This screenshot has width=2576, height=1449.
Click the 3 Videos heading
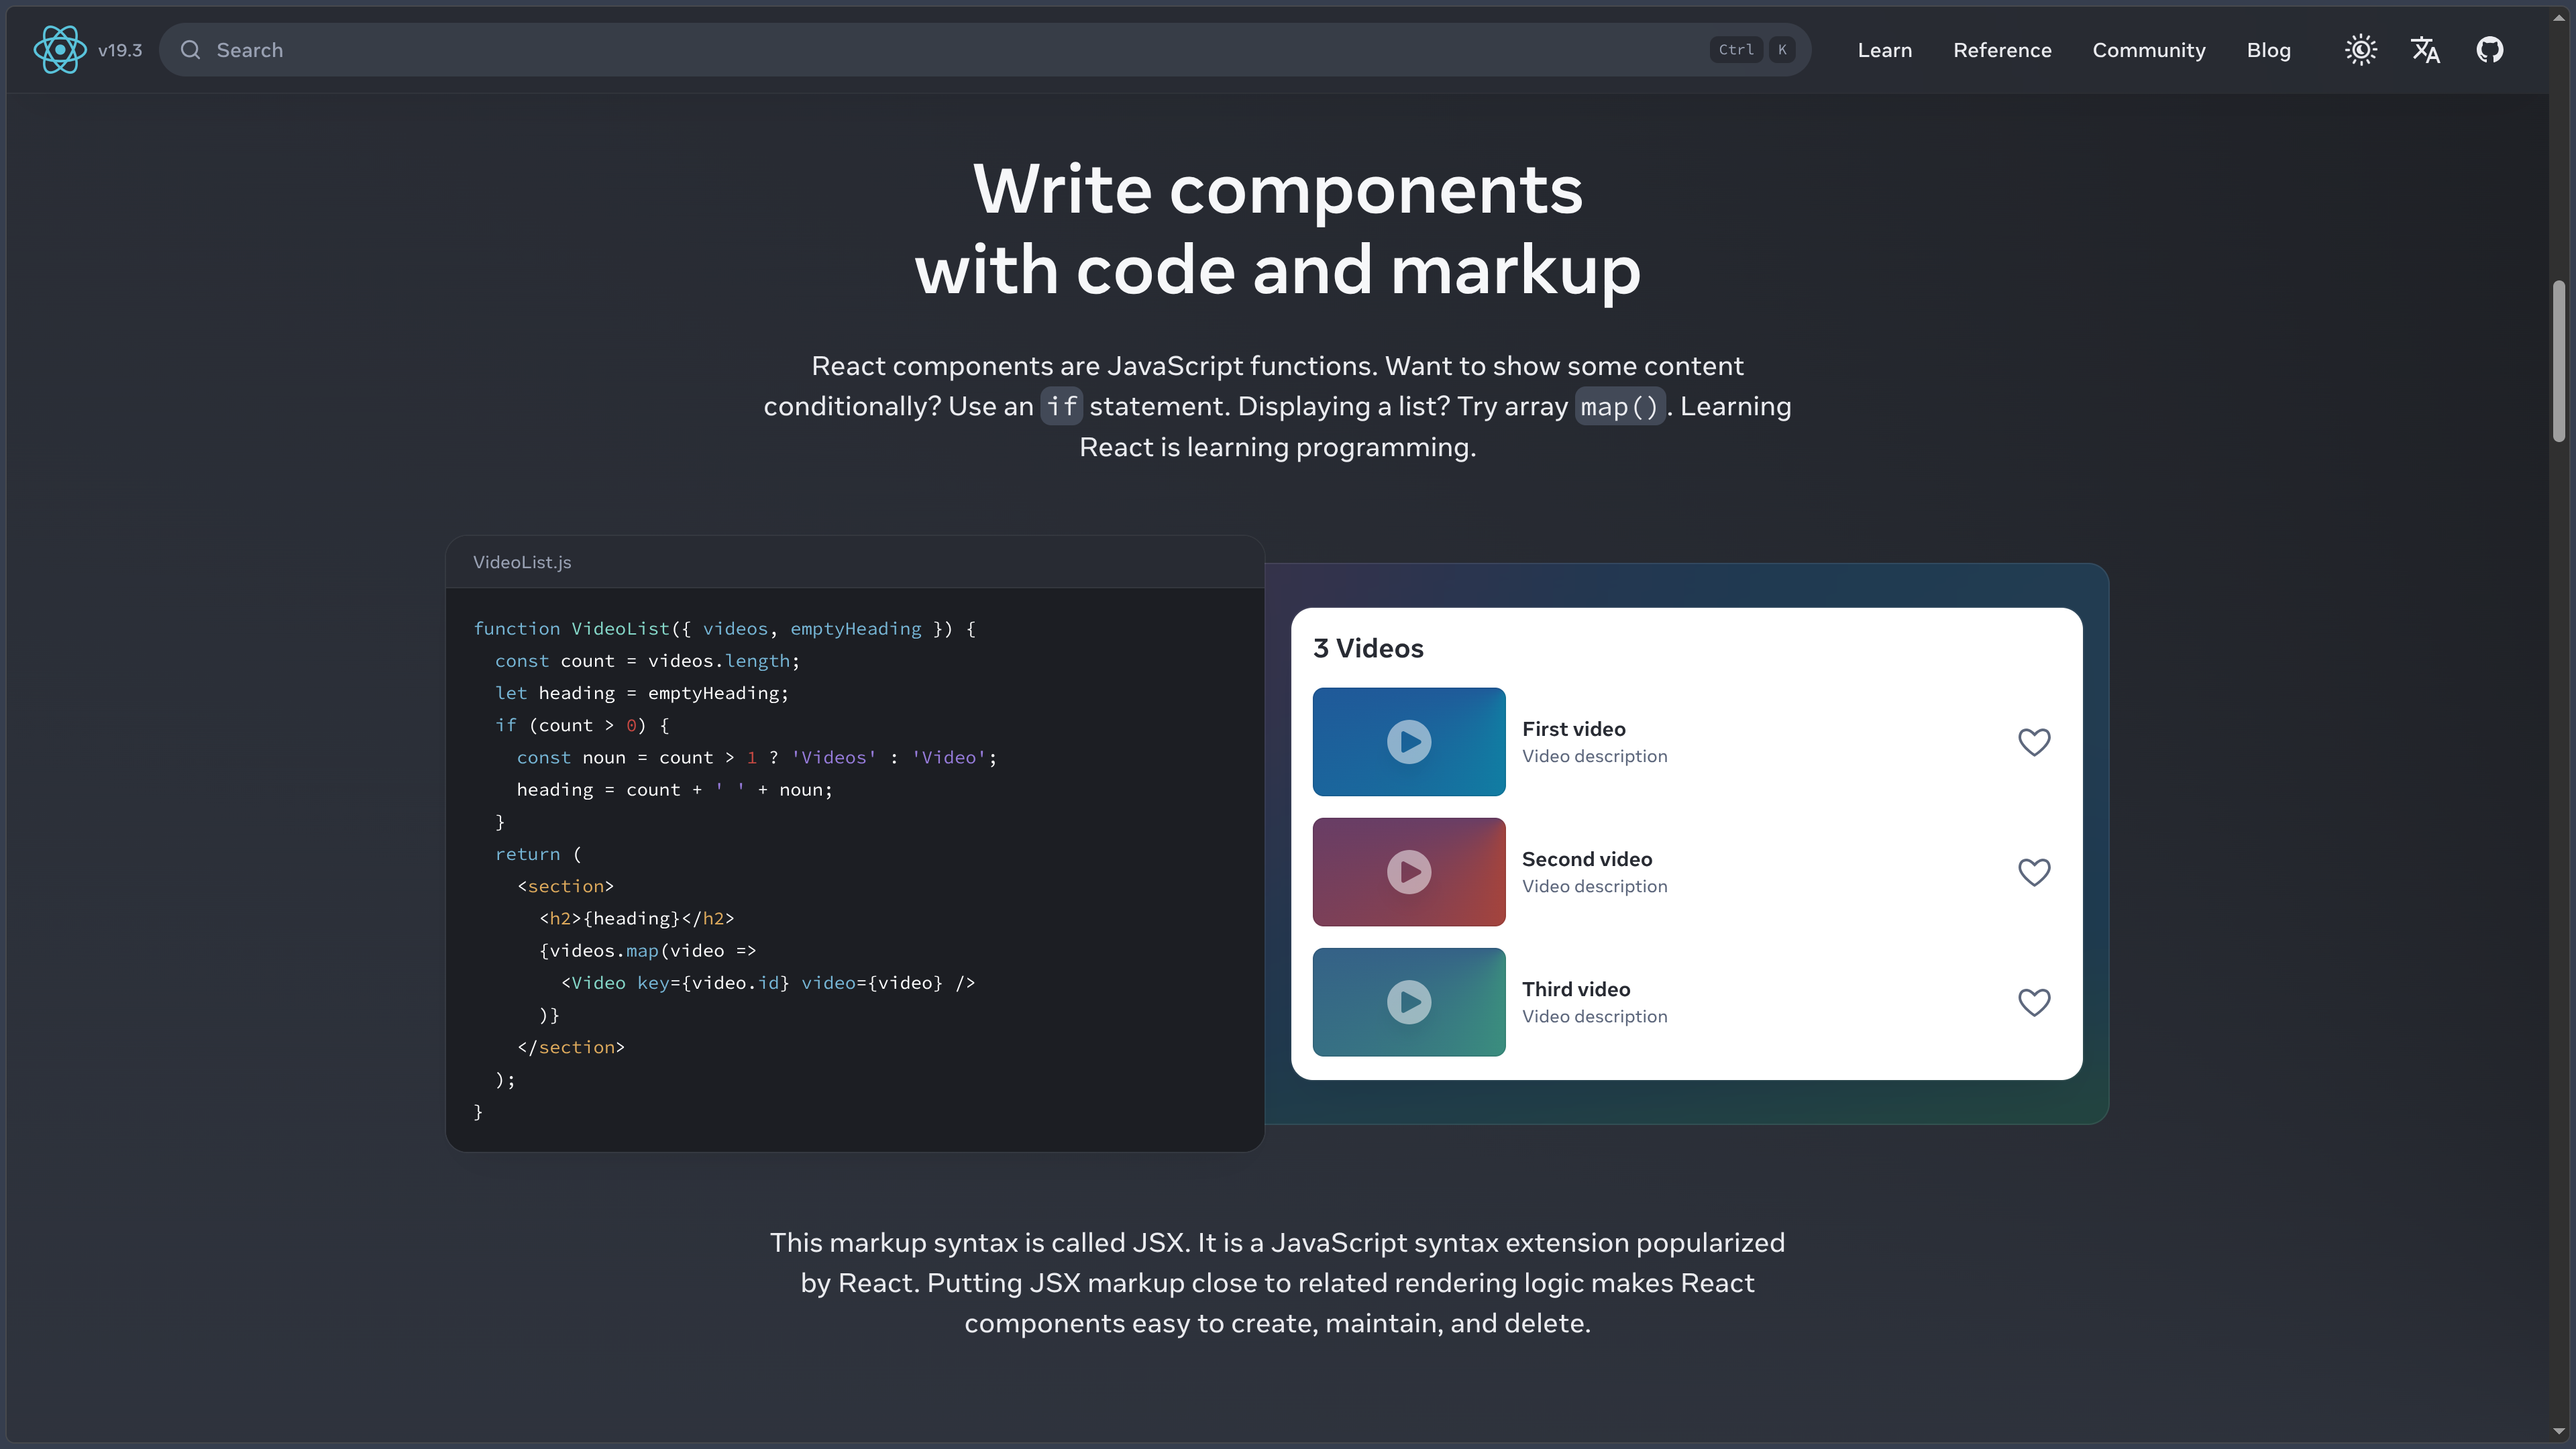point(1367,648)
